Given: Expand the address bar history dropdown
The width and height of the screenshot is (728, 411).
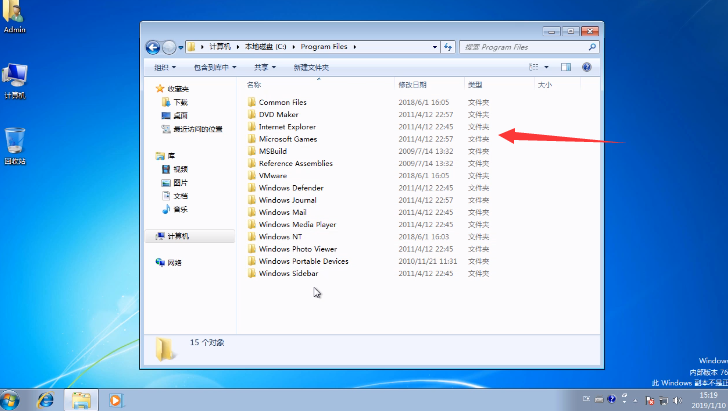Looking at the screenshot, I should tap(435, 47).
